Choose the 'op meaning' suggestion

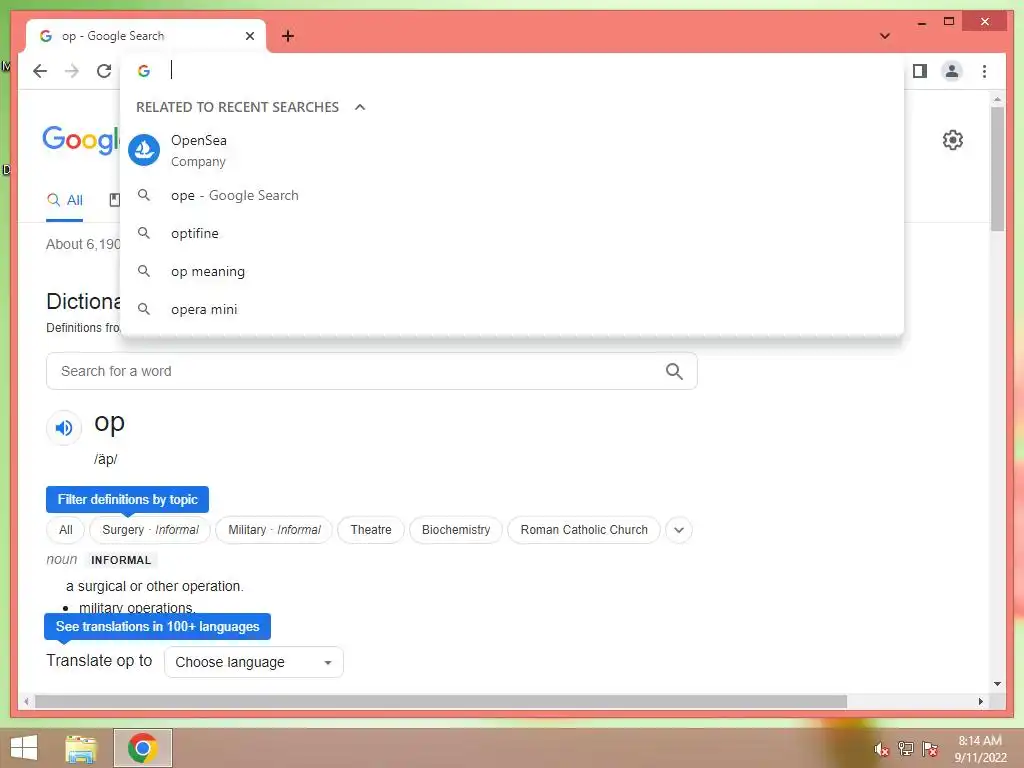coord(513,271)
